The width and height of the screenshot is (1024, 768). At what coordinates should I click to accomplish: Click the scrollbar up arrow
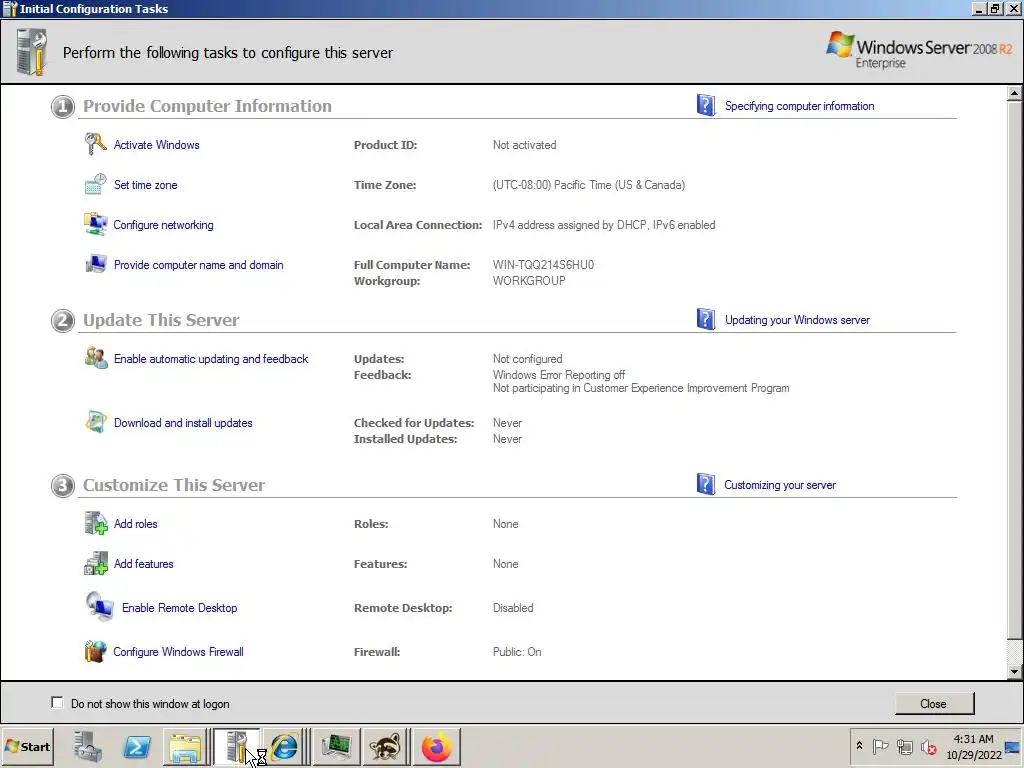click(1014, 93)
